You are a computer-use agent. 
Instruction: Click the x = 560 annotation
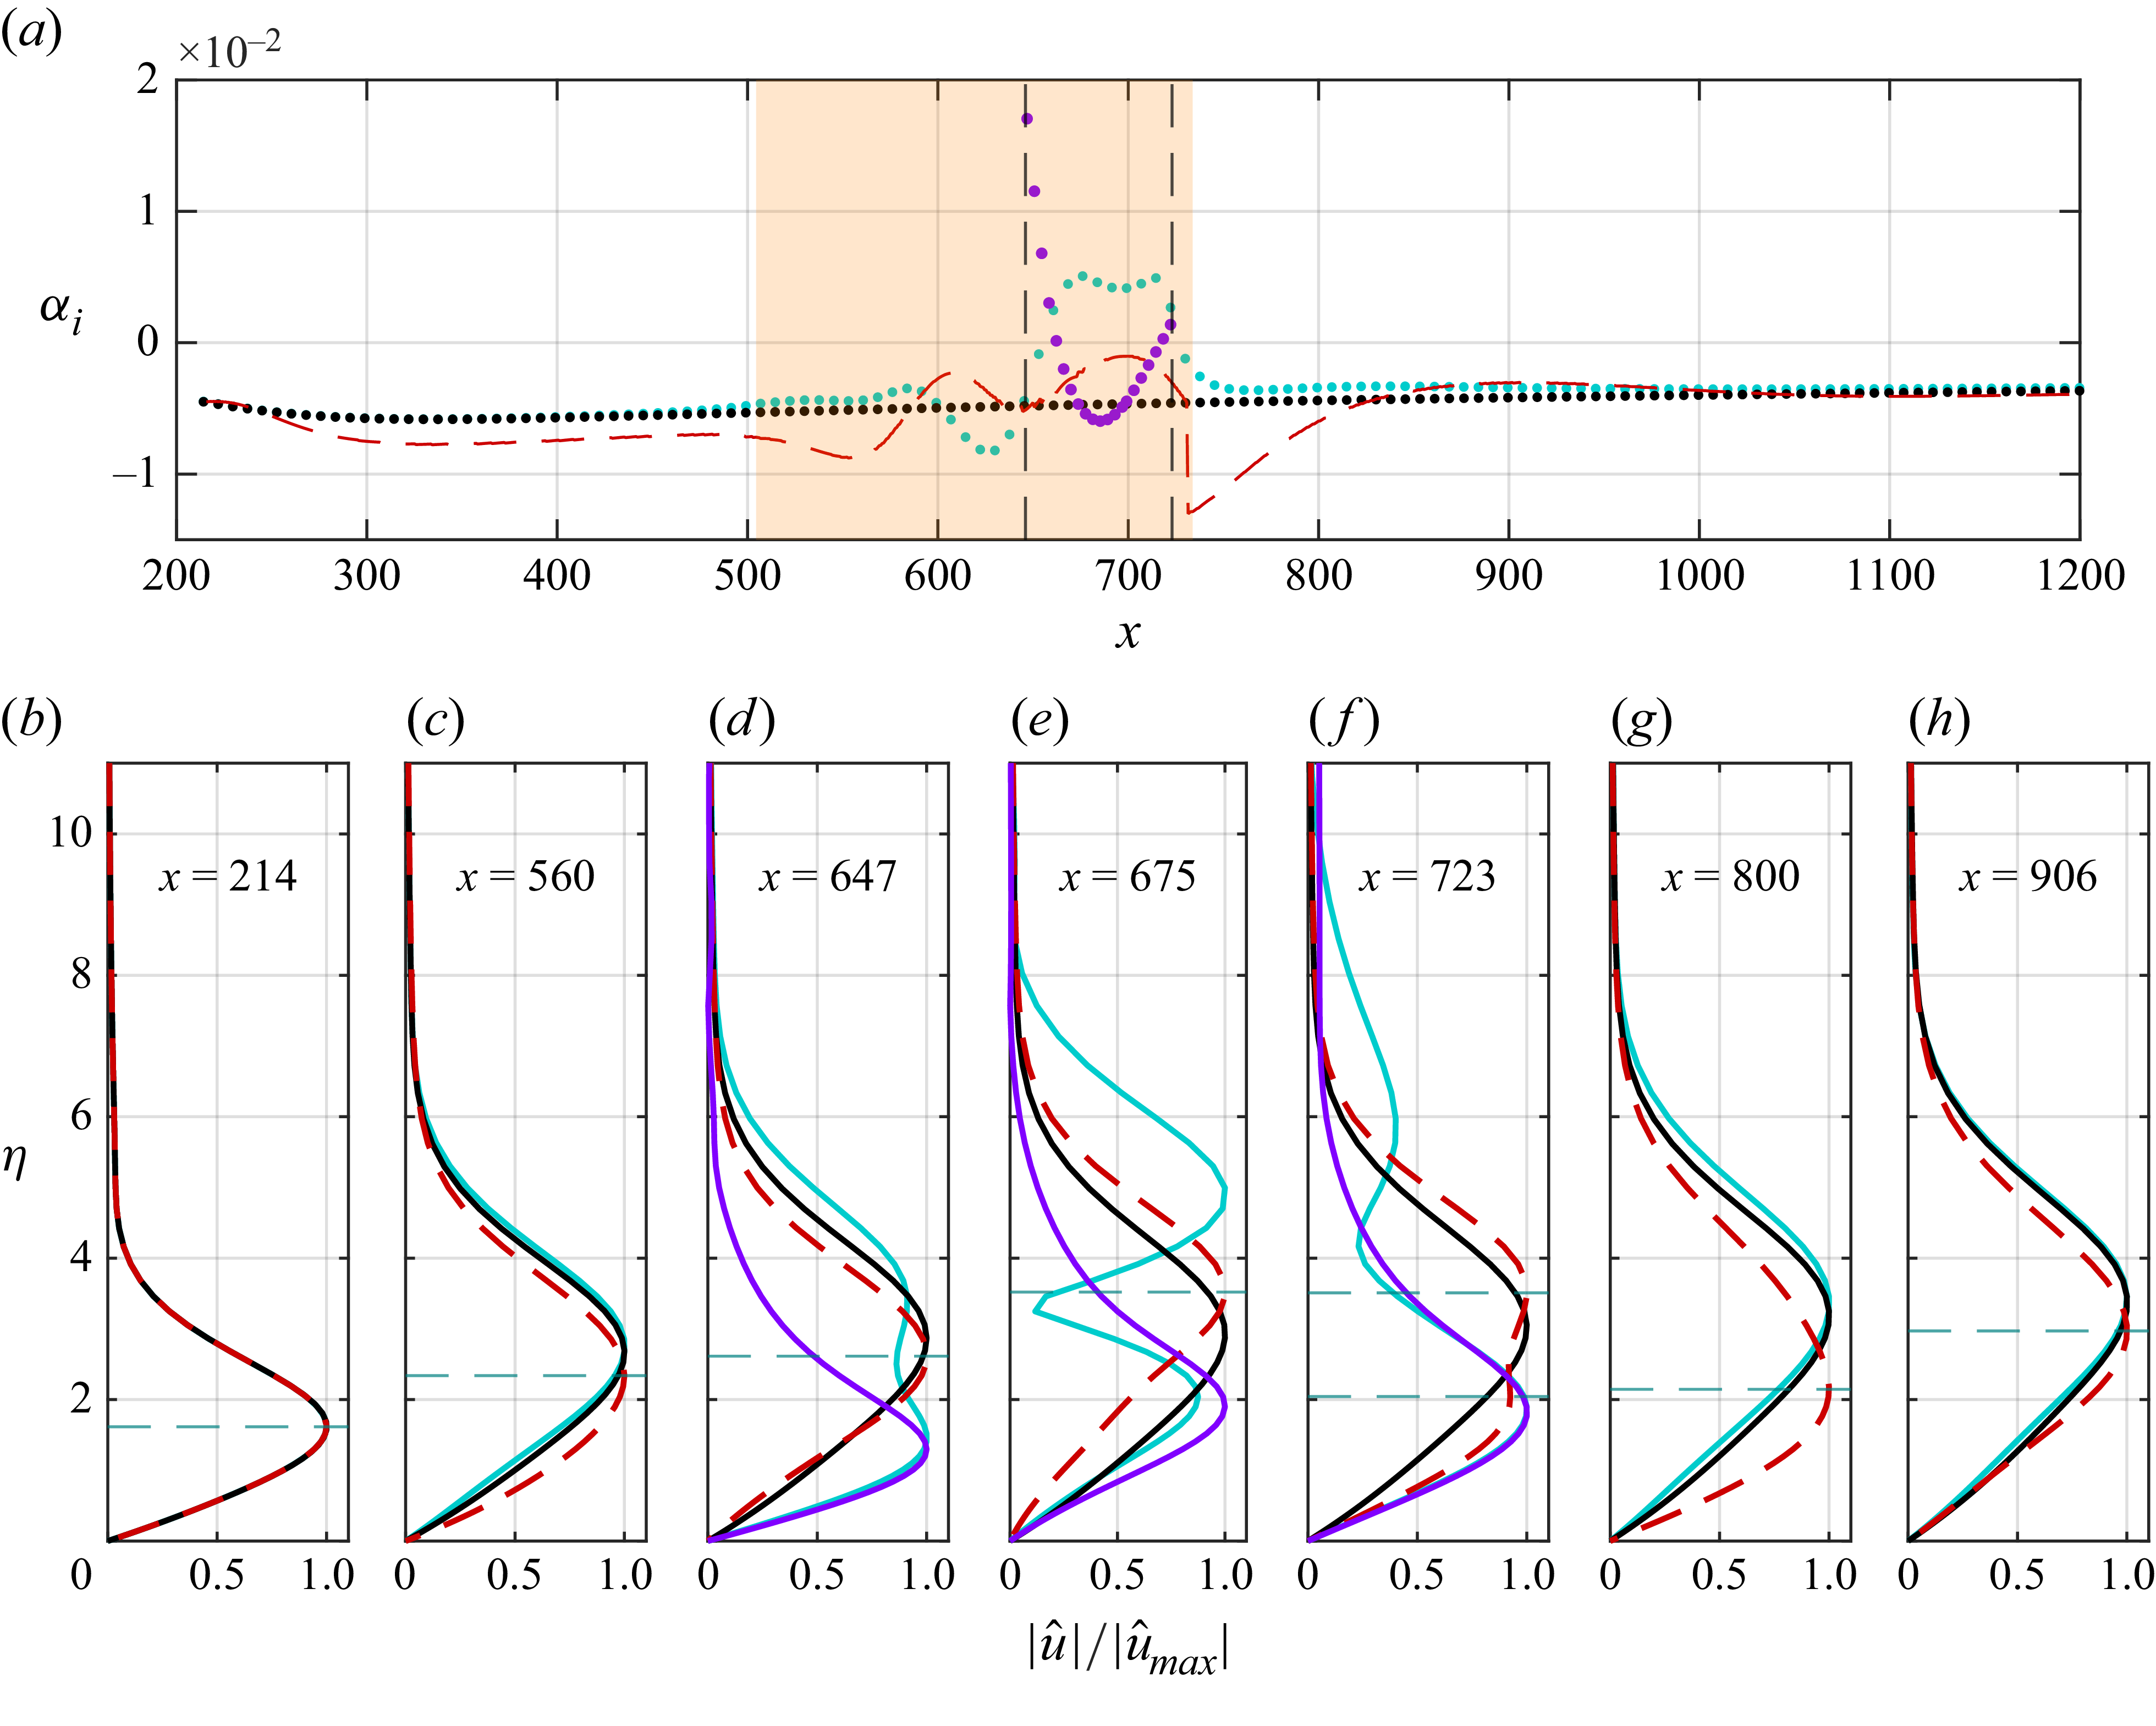pyautogui.click(x=526, y=877)
